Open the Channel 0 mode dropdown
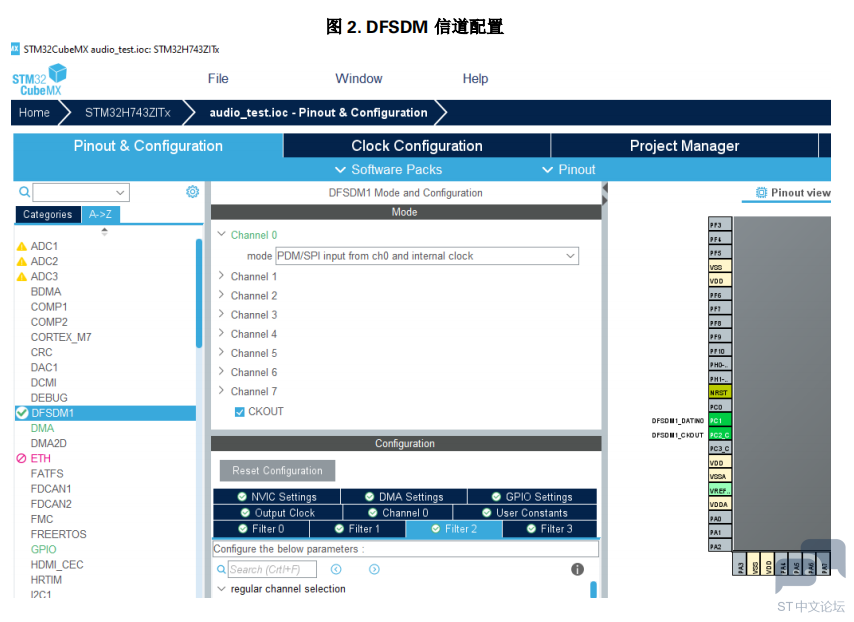Viewport: 854px width, 622px height. (427, 256)
